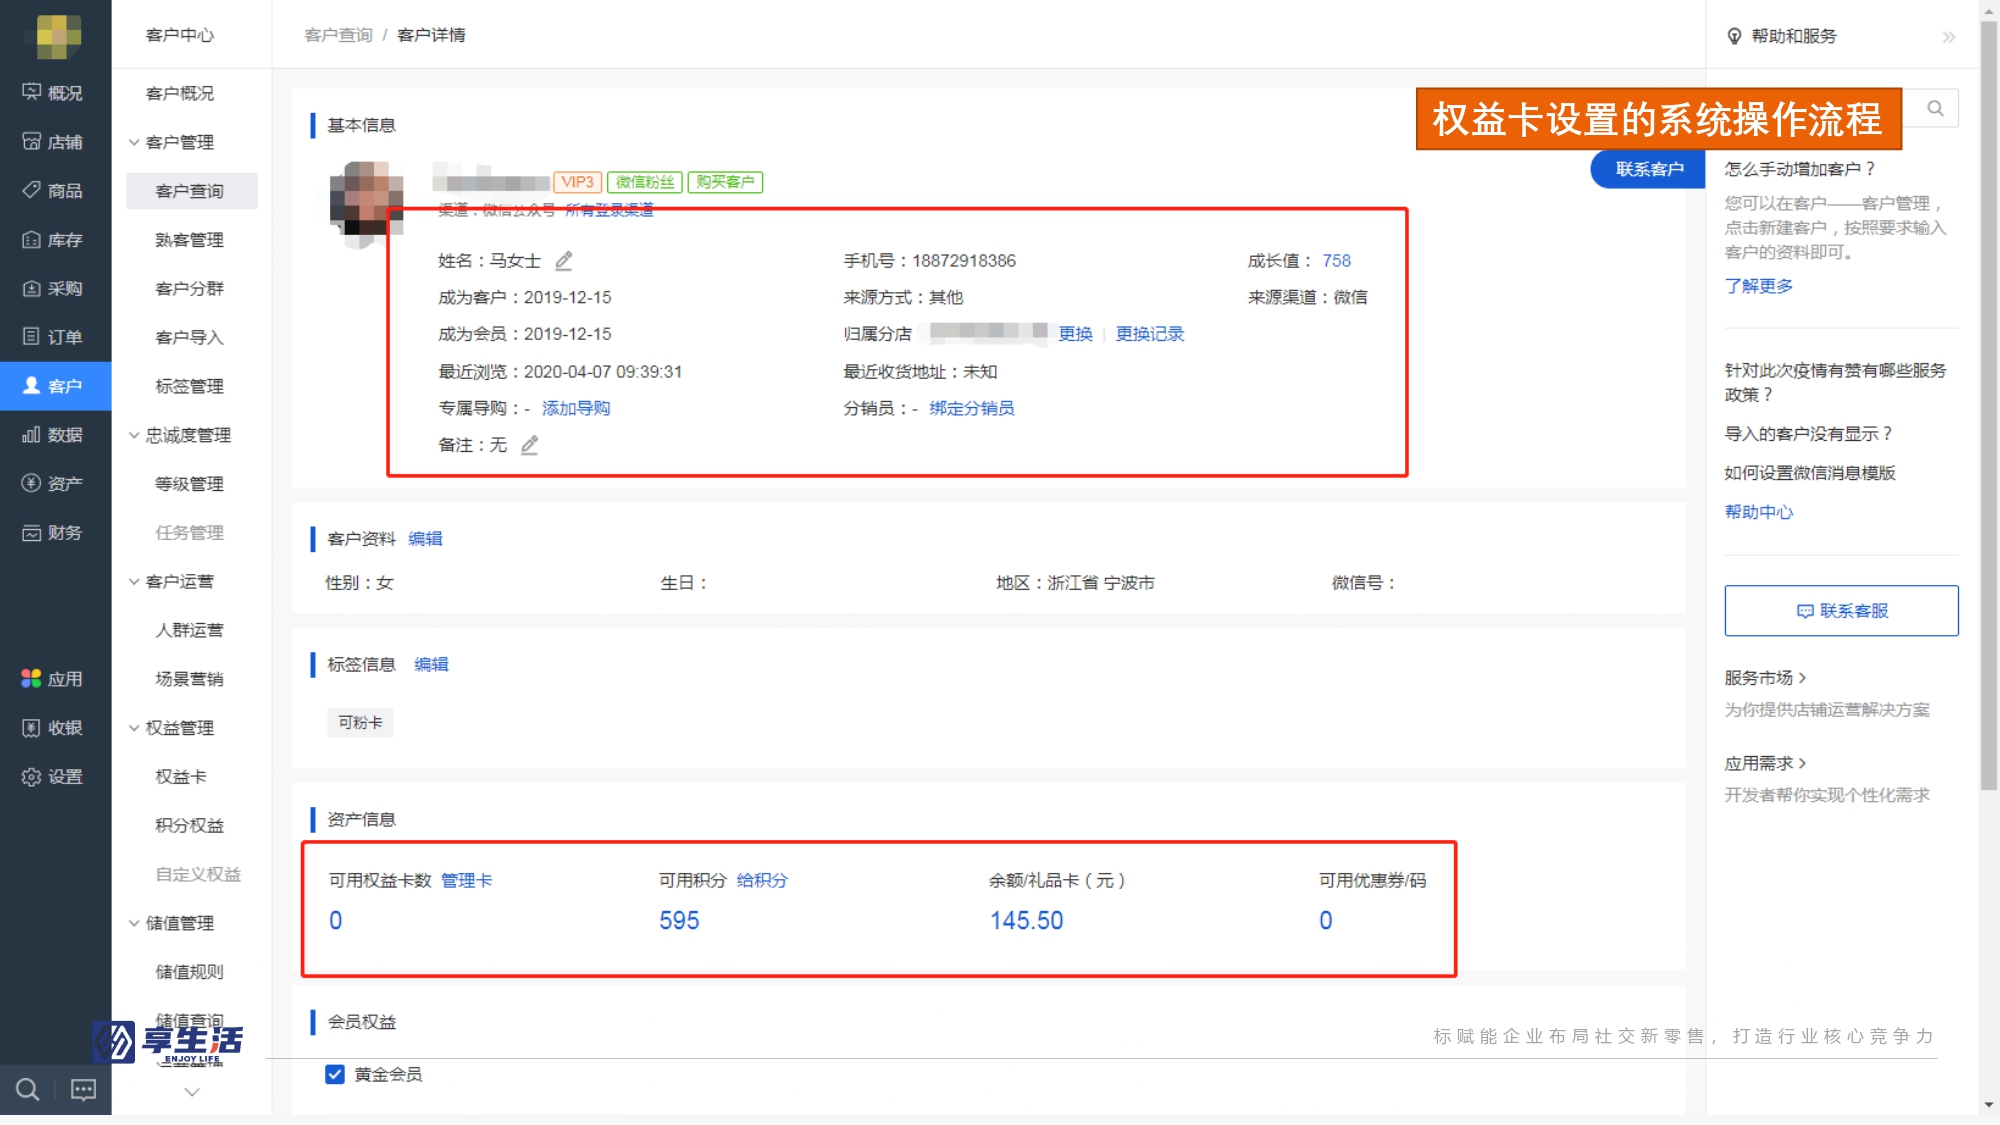
Task: Collapse the 忠诚度管理 menu group
Action: coord(134,435)
